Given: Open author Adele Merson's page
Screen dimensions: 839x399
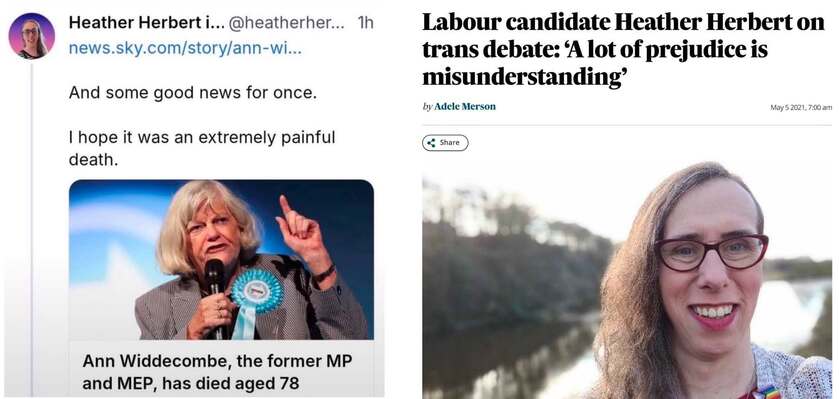Looking at the screenshot, I should pyautogui.click(x=465, y=106).
